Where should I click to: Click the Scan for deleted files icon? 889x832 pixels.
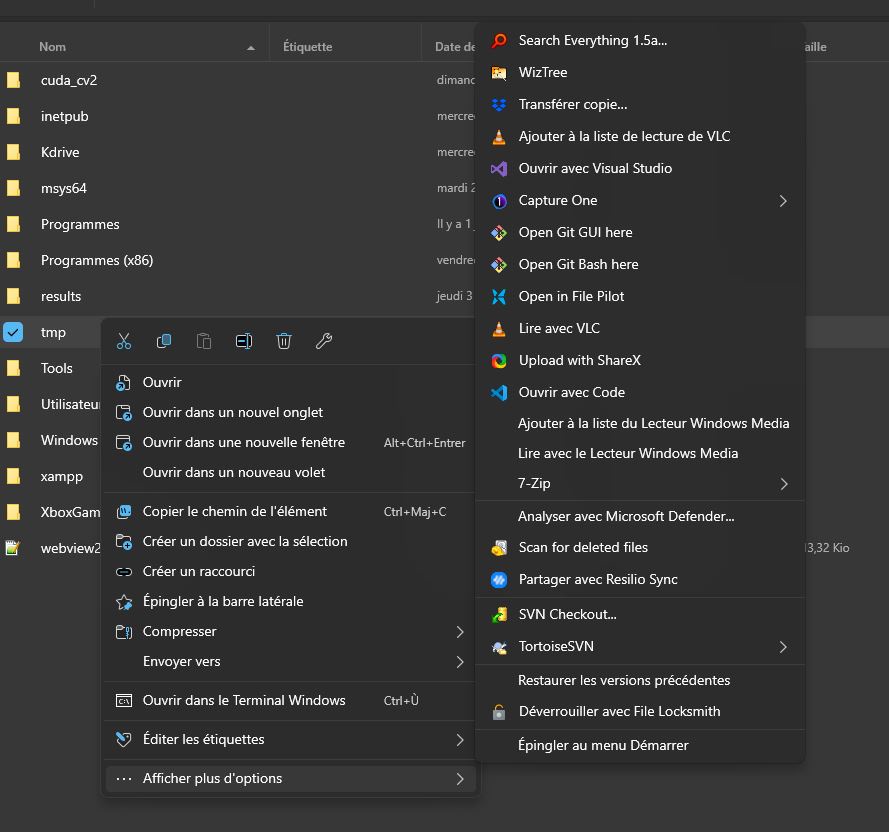pyautogui.click(x=499, y=548)
